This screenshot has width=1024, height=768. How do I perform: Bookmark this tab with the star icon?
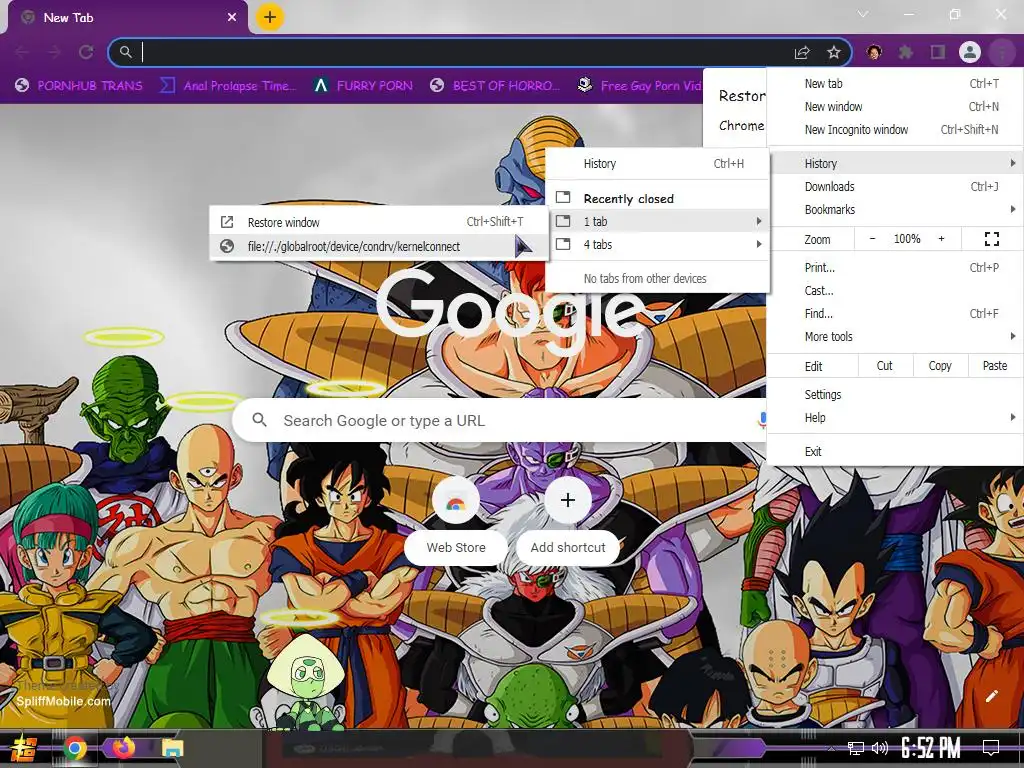click(x=833, y=52)
